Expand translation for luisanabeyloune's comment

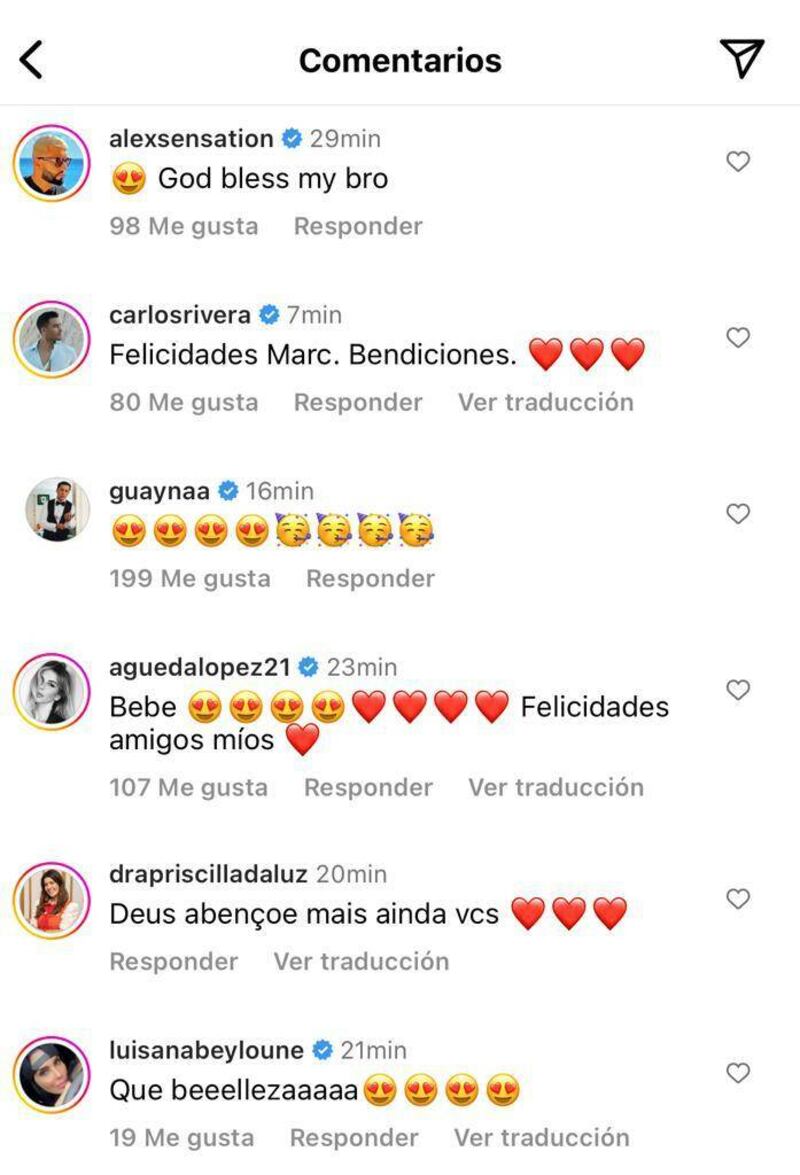(541, 1137)
